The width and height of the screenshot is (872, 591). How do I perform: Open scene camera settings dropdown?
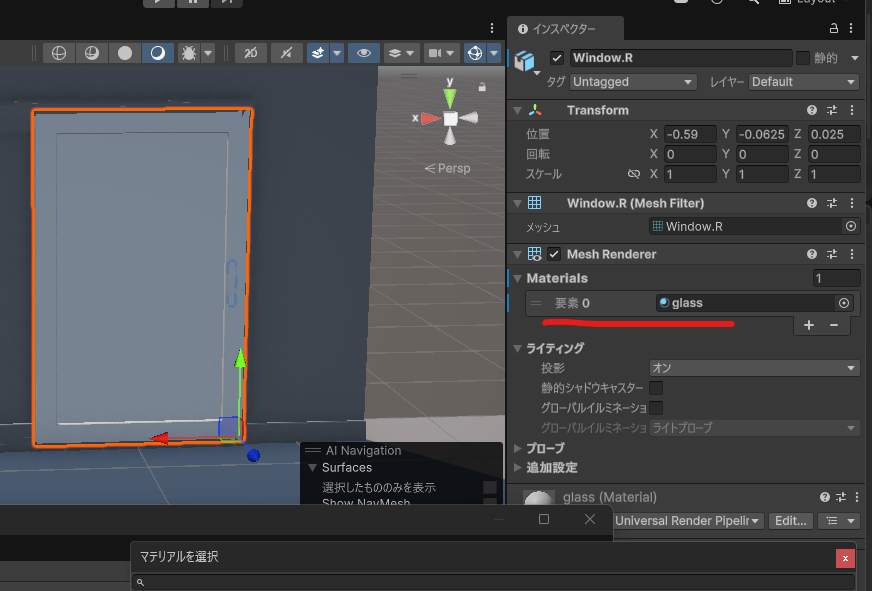[x=441, y=53]
